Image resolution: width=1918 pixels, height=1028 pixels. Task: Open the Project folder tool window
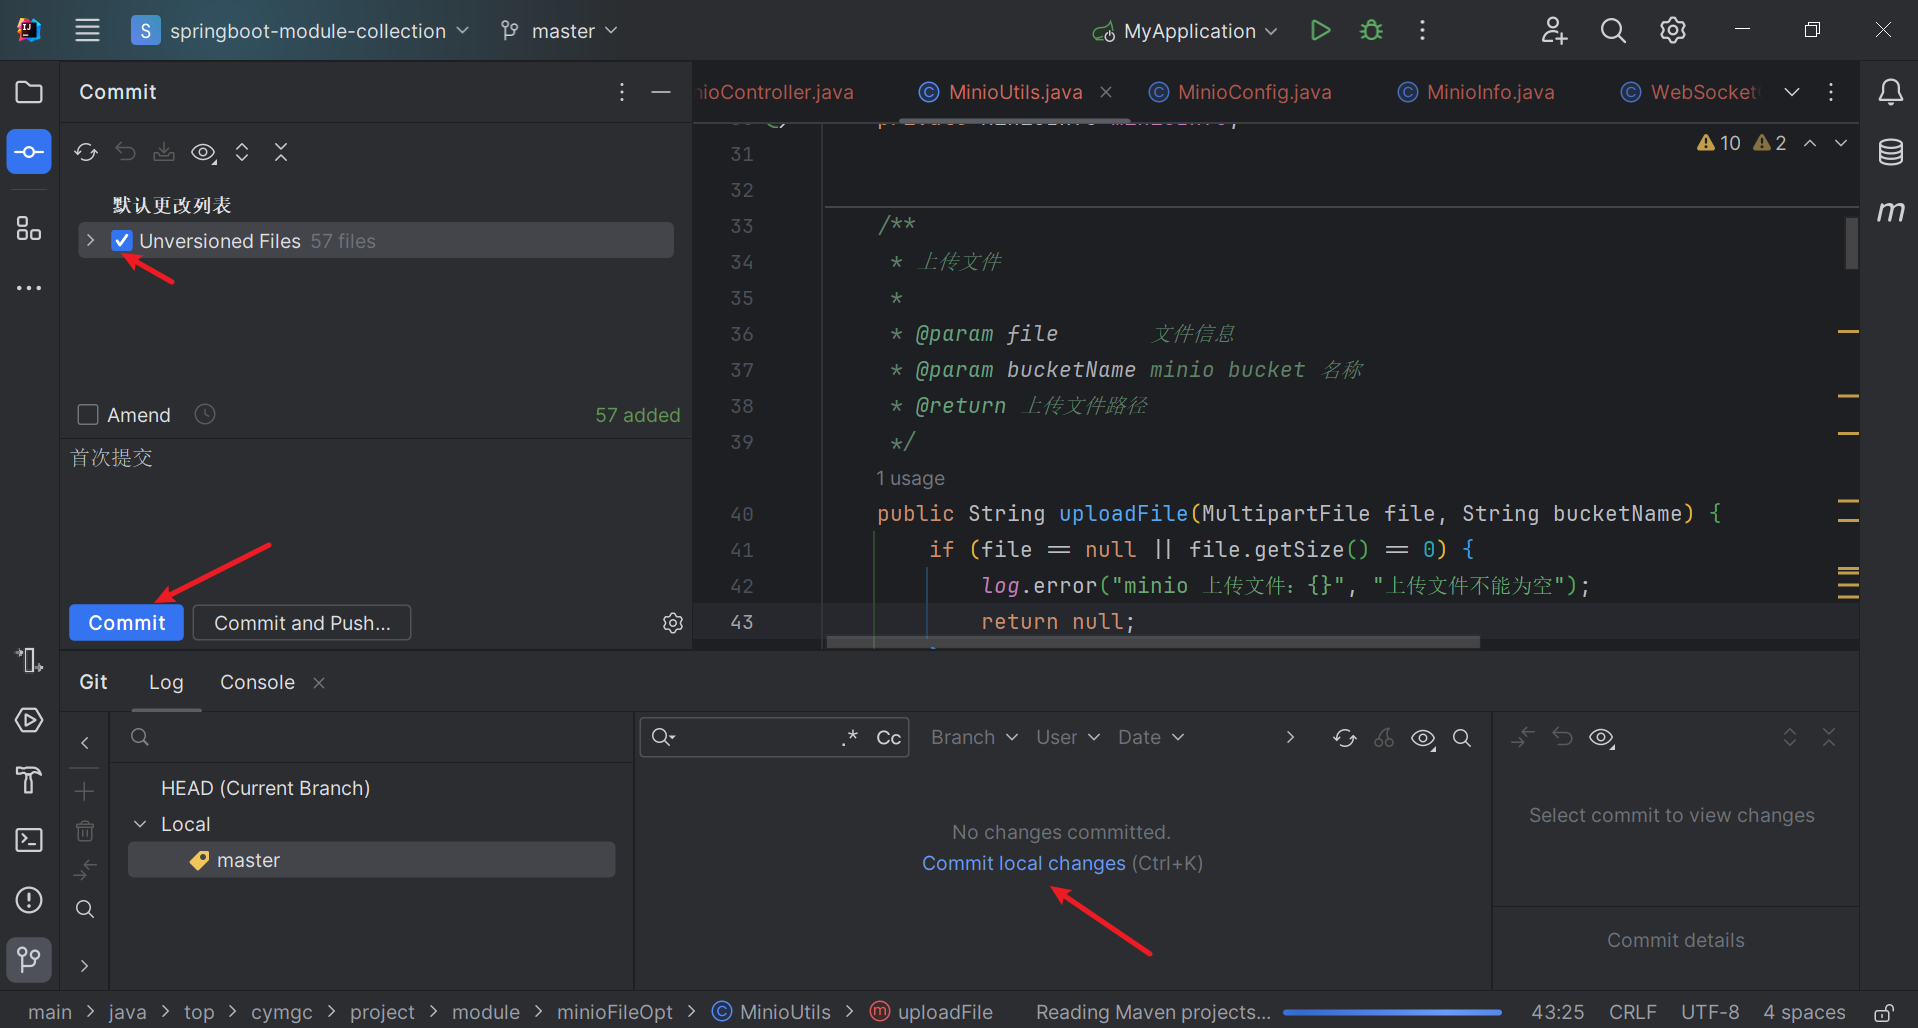coord(29,92)
